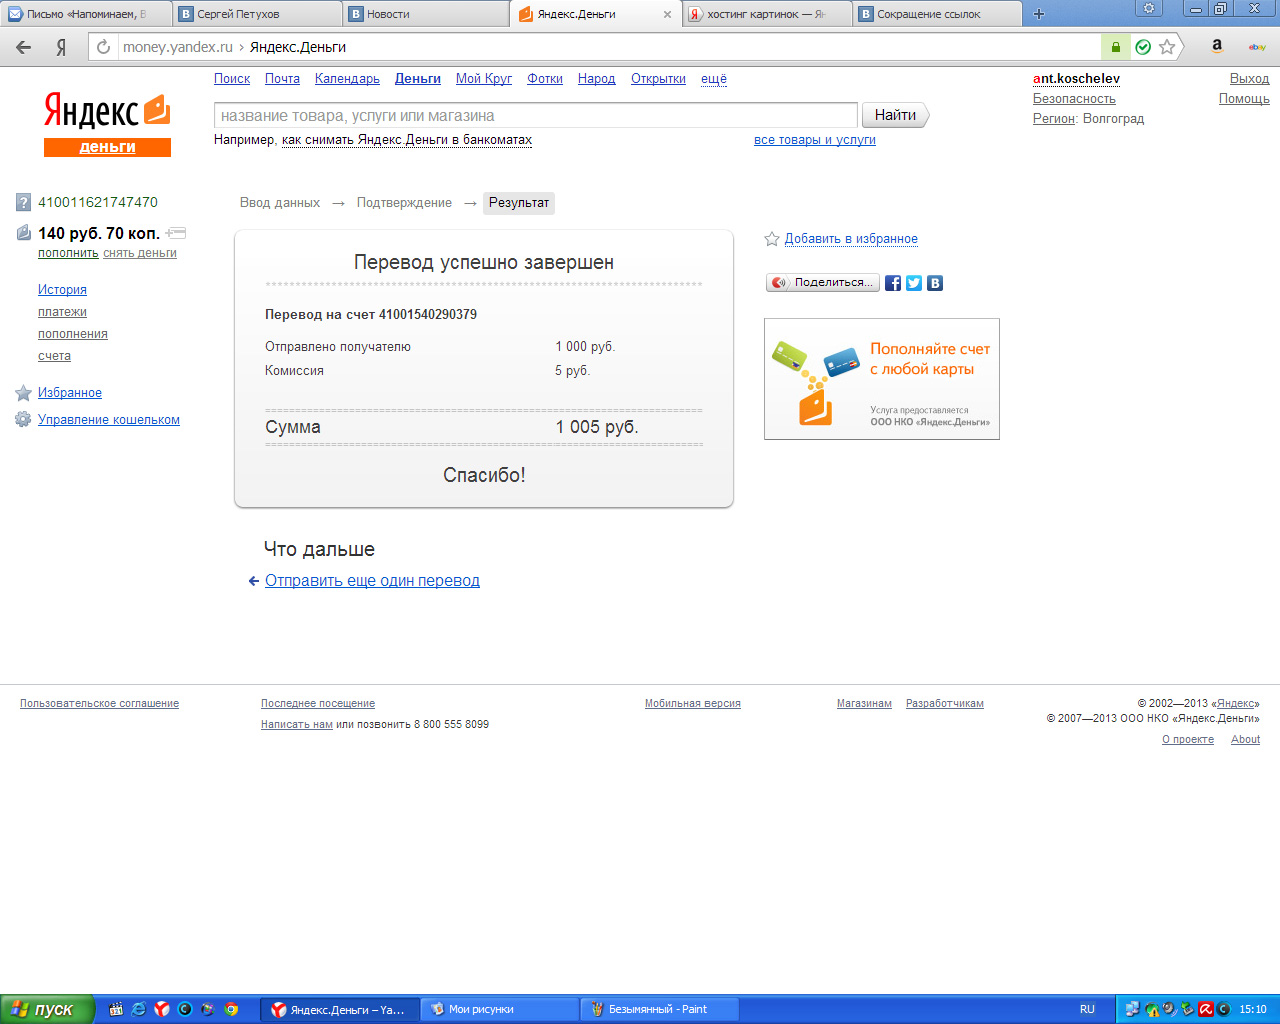Open the eBay shortcut icon
The width and height of the screenshot is (1280, 1024).
tap(1257, 47)
